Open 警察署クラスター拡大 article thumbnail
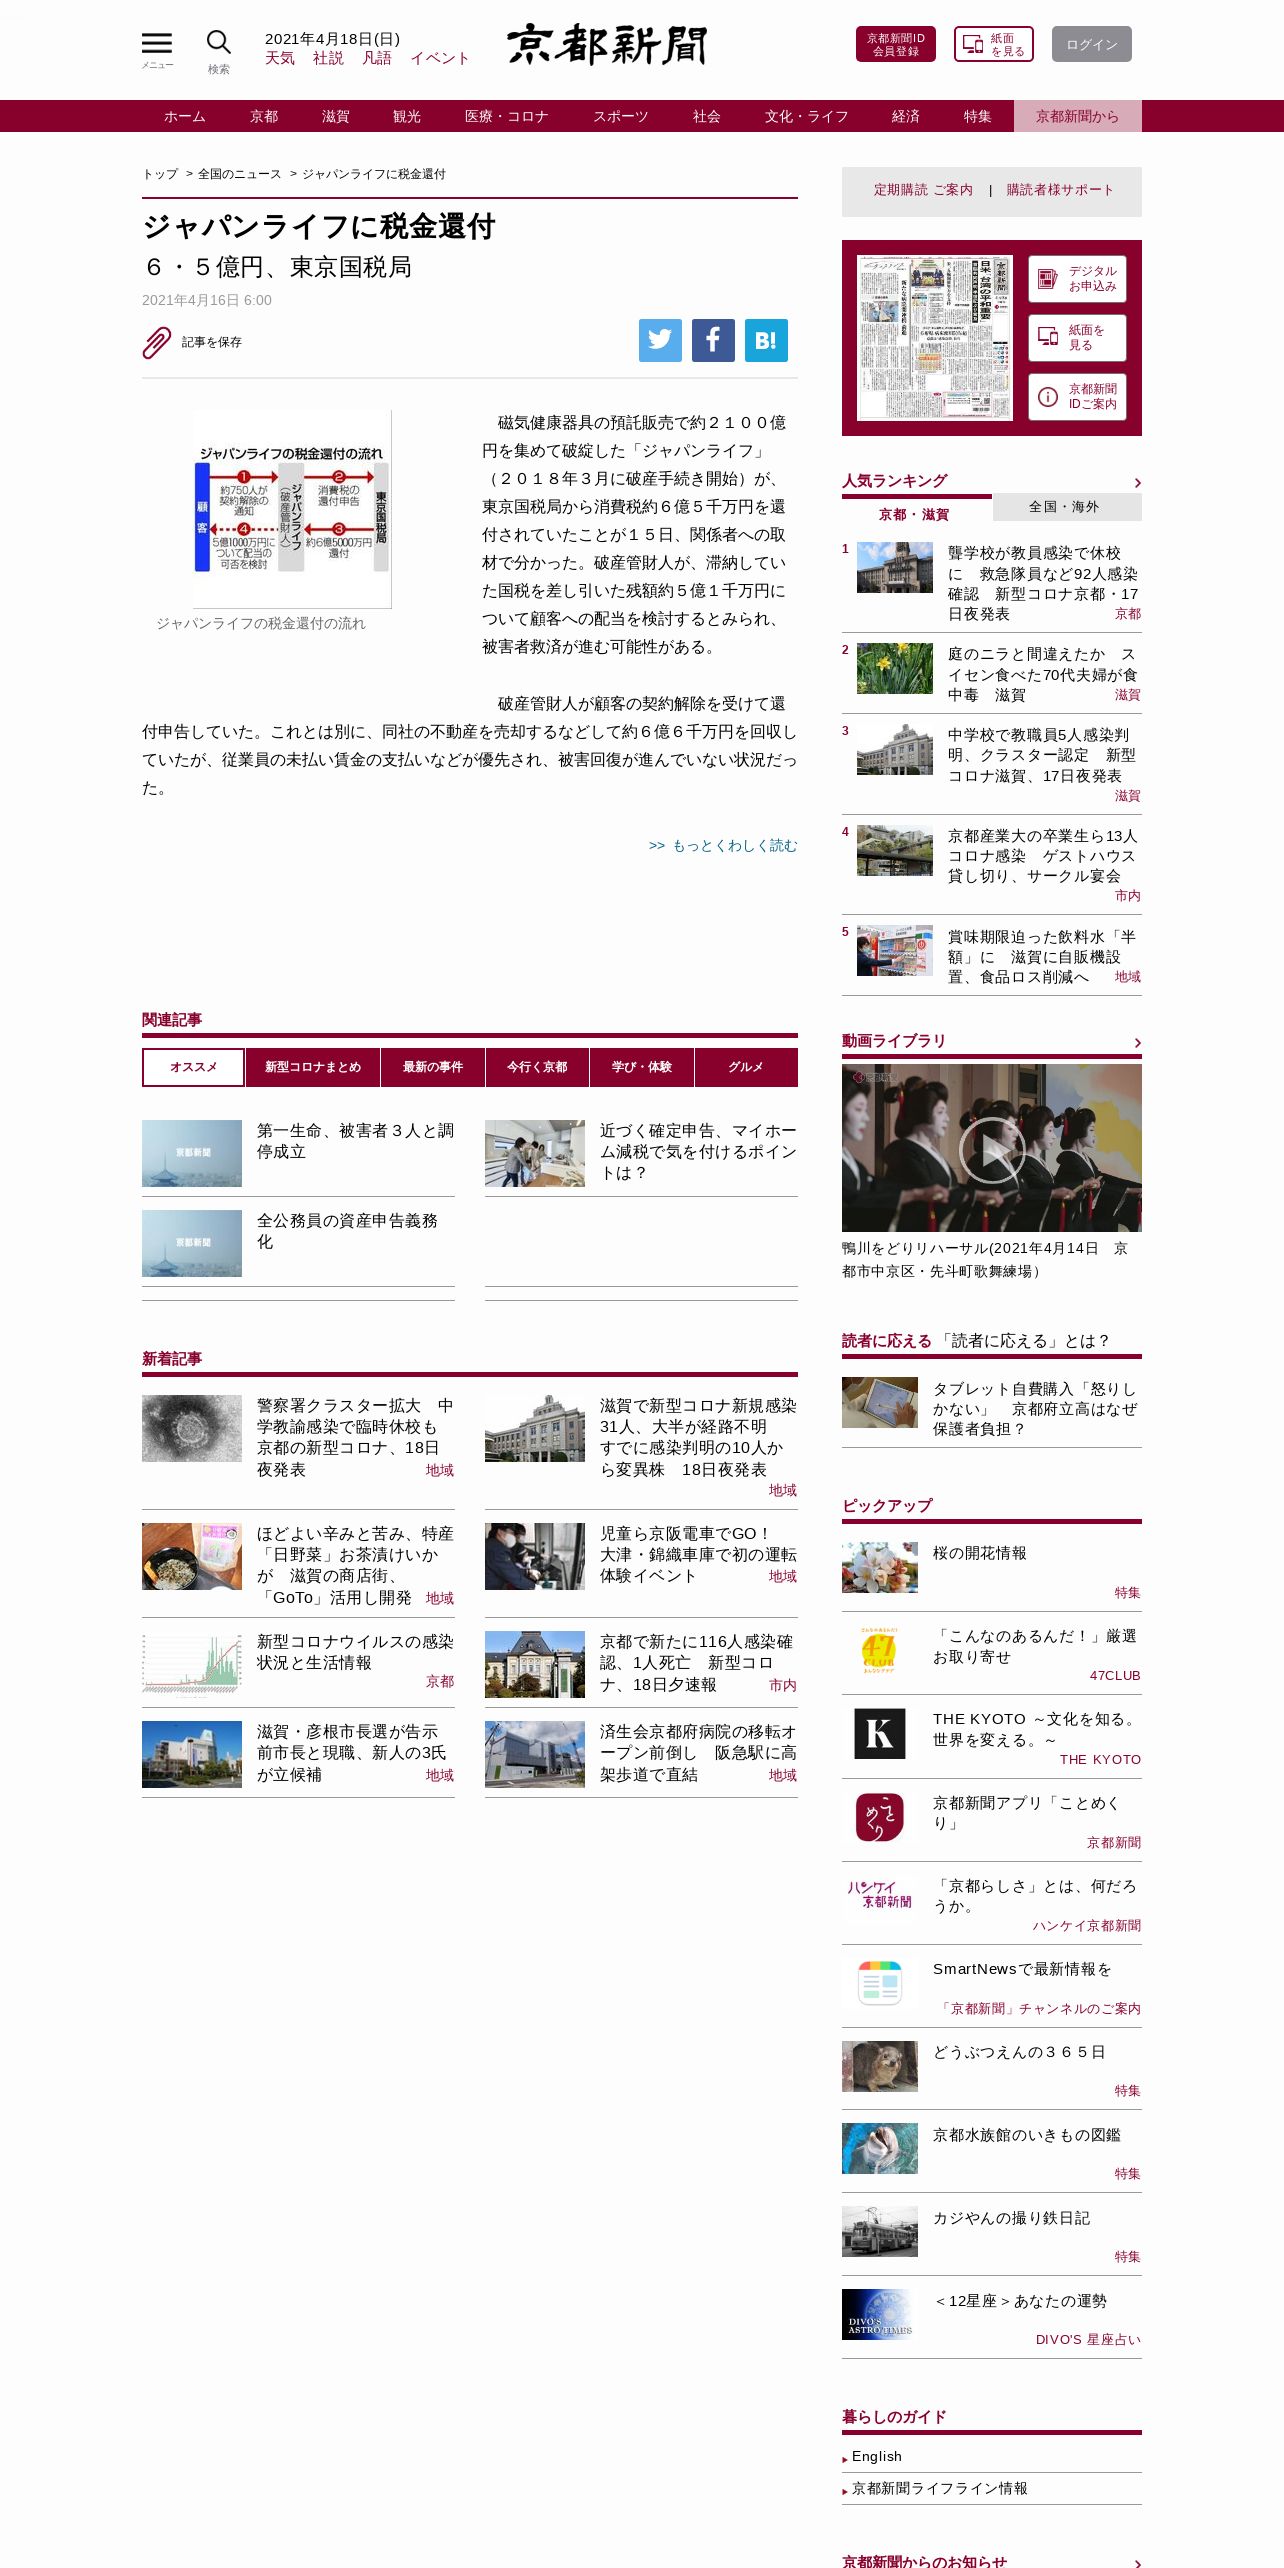 click(192, 1428)
